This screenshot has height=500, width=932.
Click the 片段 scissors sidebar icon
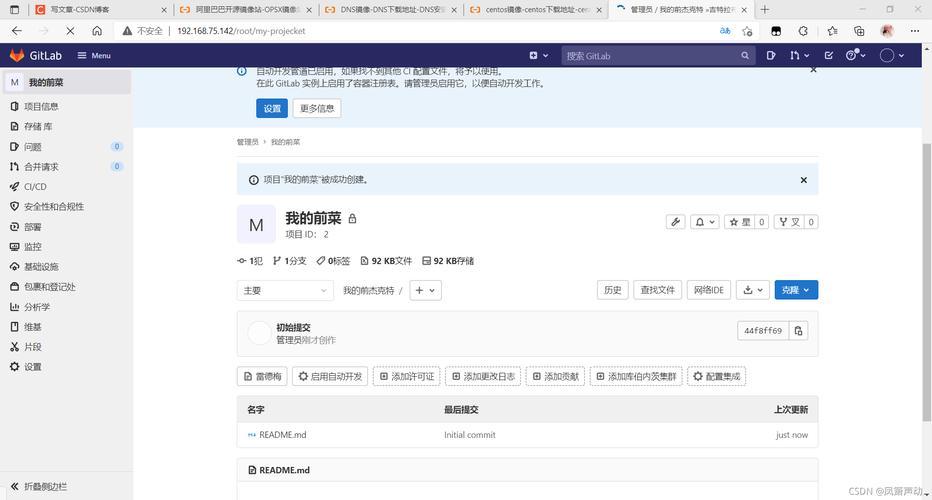click(14, 347)
